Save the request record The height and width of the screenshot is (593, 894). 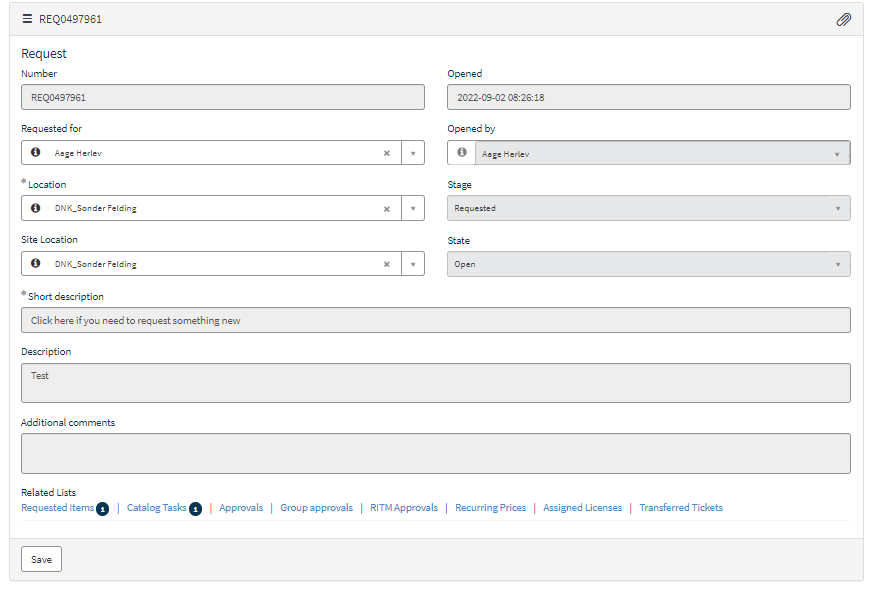coord(40,559)
